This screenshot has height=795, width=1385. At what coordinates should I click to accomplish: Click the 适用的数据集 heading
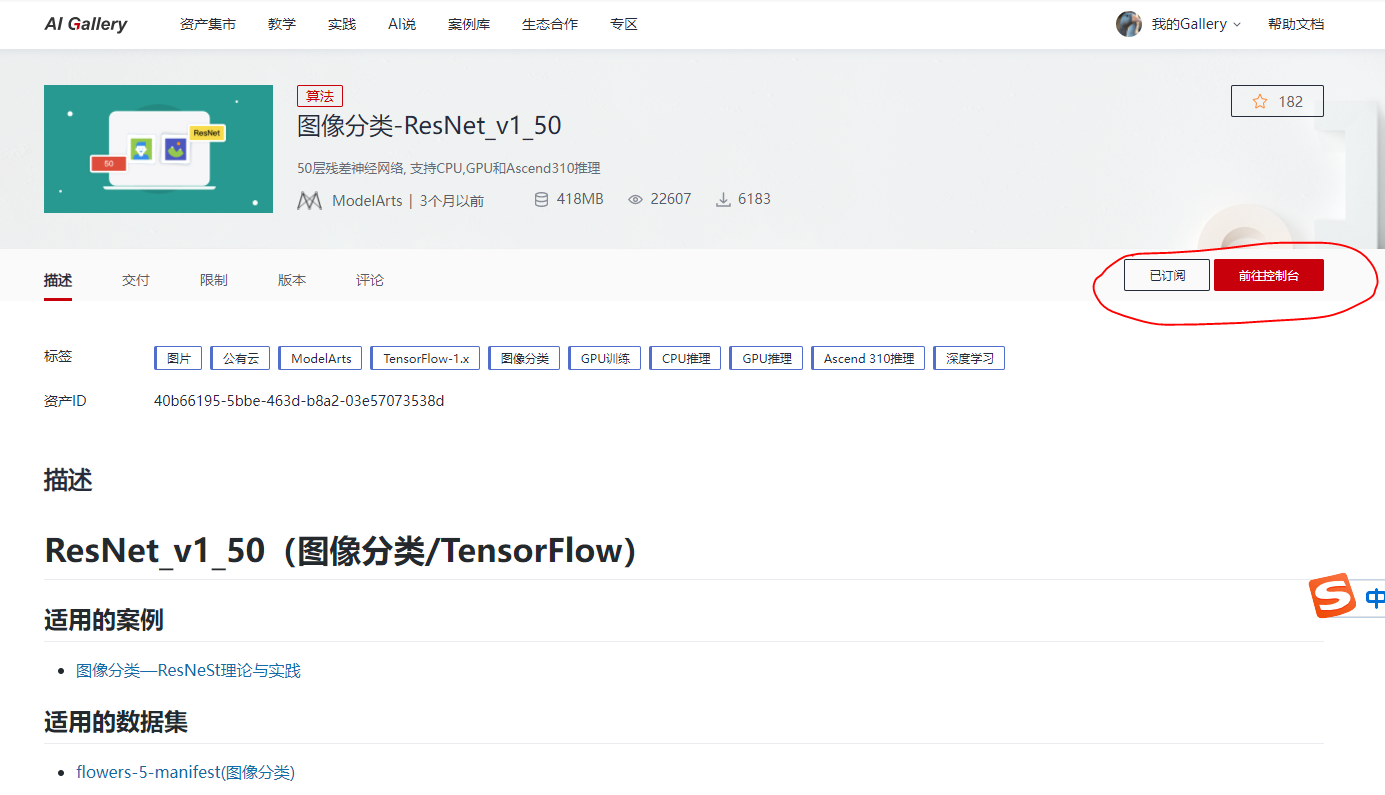click(x=116, y=722)
